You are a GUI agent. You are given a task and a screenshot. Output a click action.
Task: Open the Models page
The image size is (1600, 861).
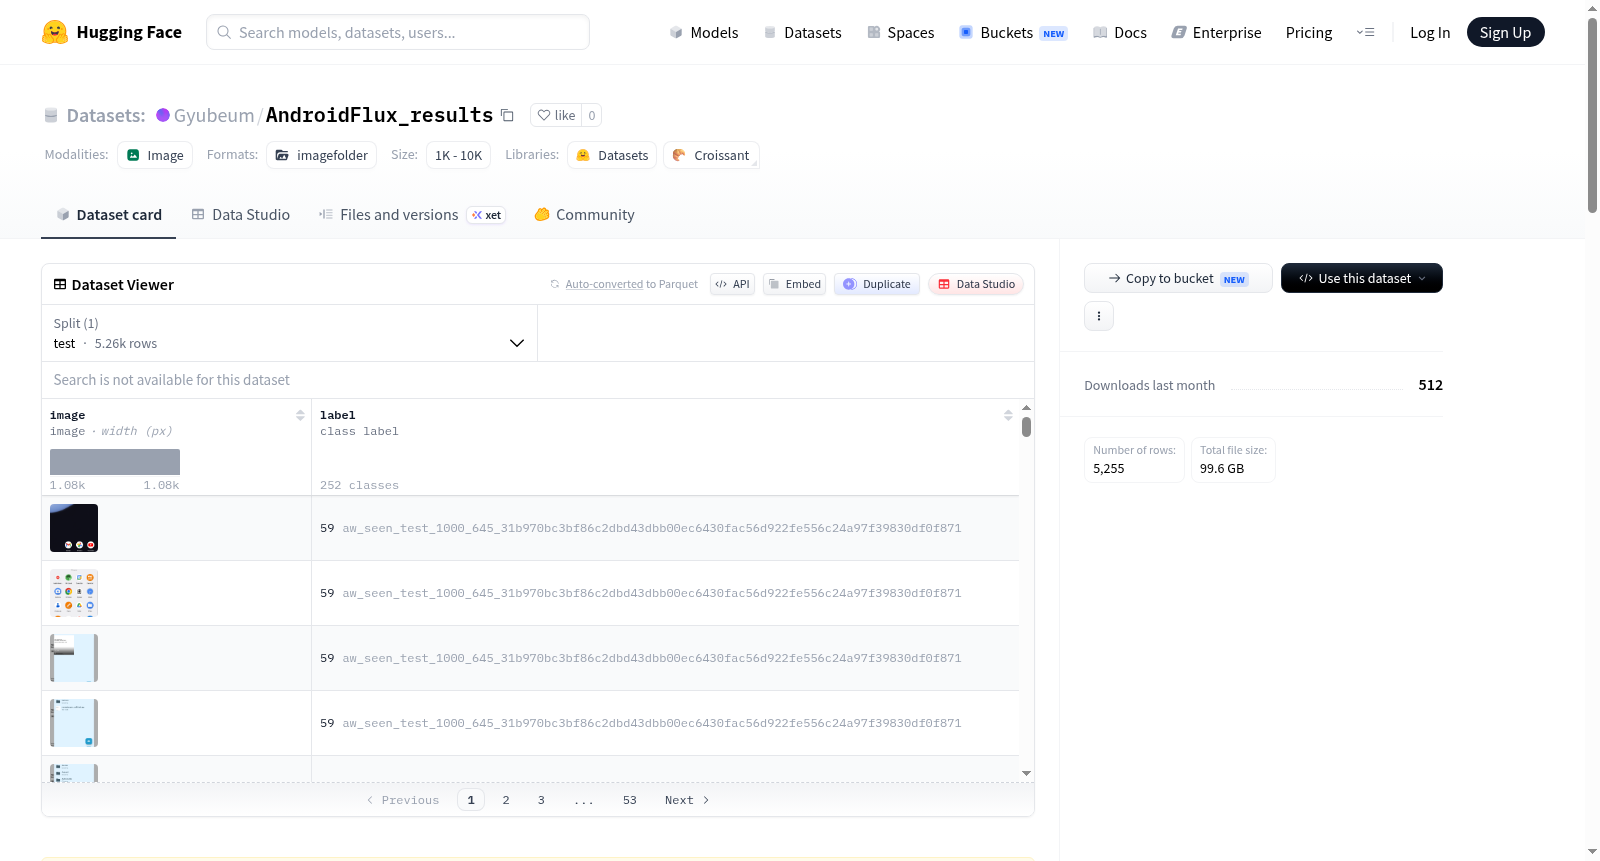click(704, 32)
